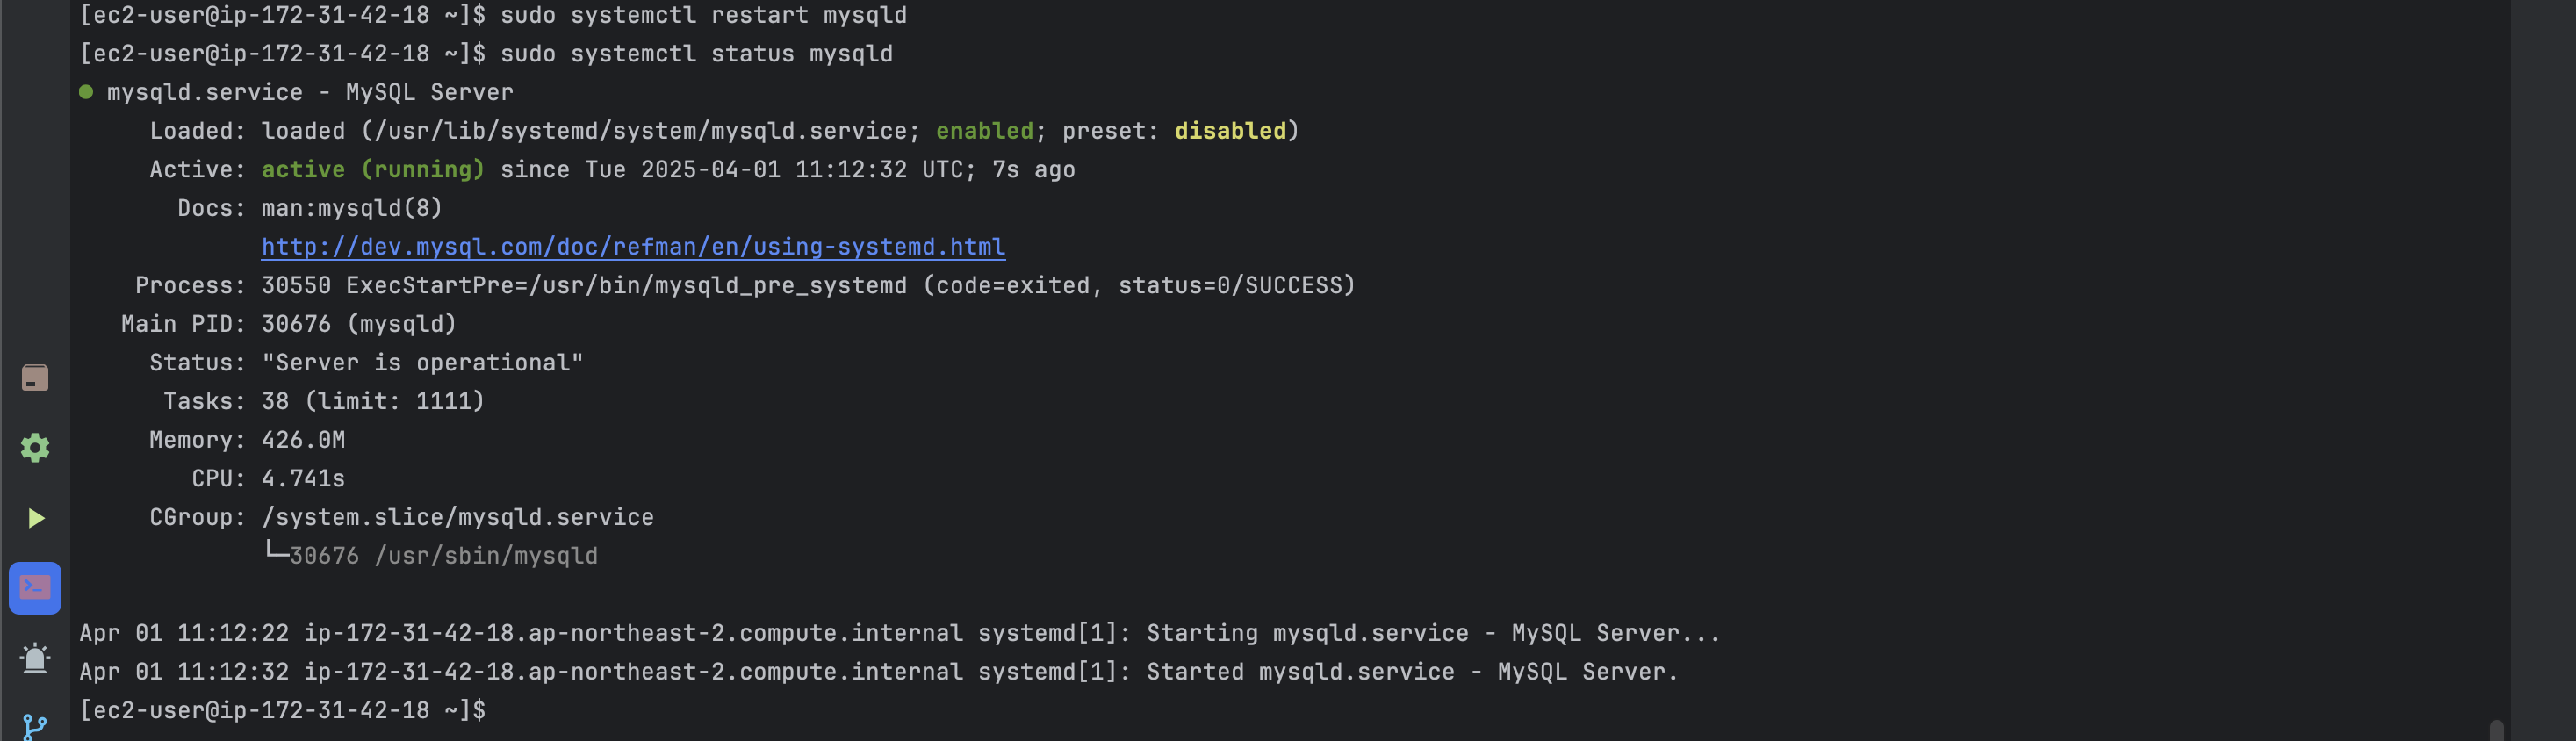Click the 'Server is operational' status text

422,363
